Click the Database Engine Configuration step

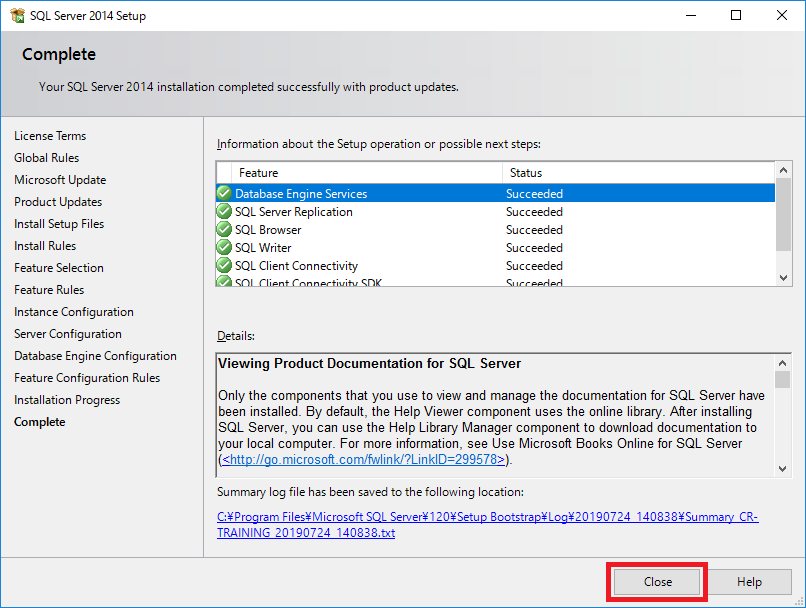(95, 356)
